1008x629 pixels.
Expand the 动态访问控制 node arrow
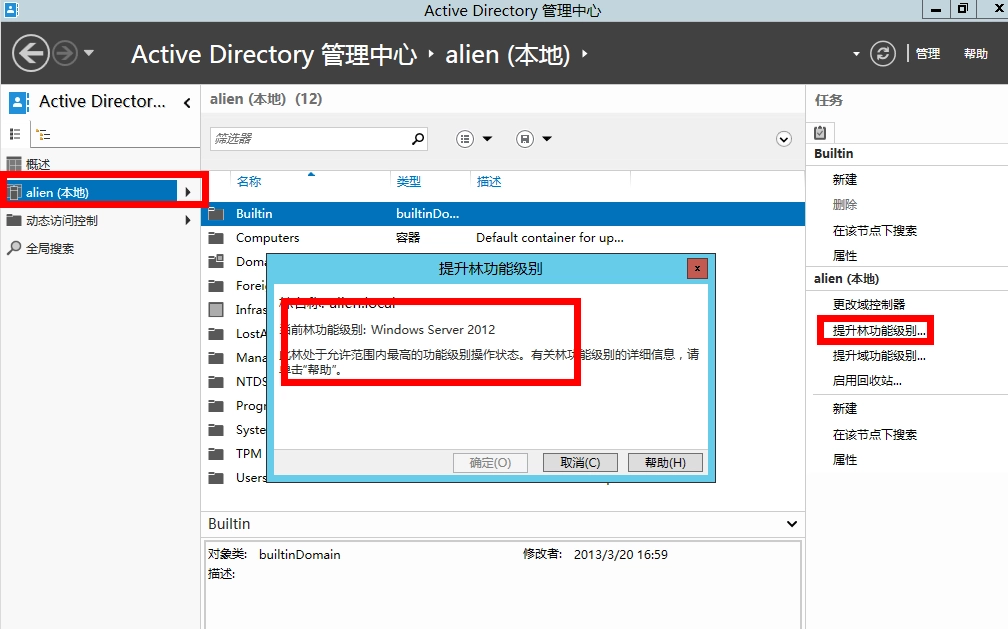[x=187, y=220]
